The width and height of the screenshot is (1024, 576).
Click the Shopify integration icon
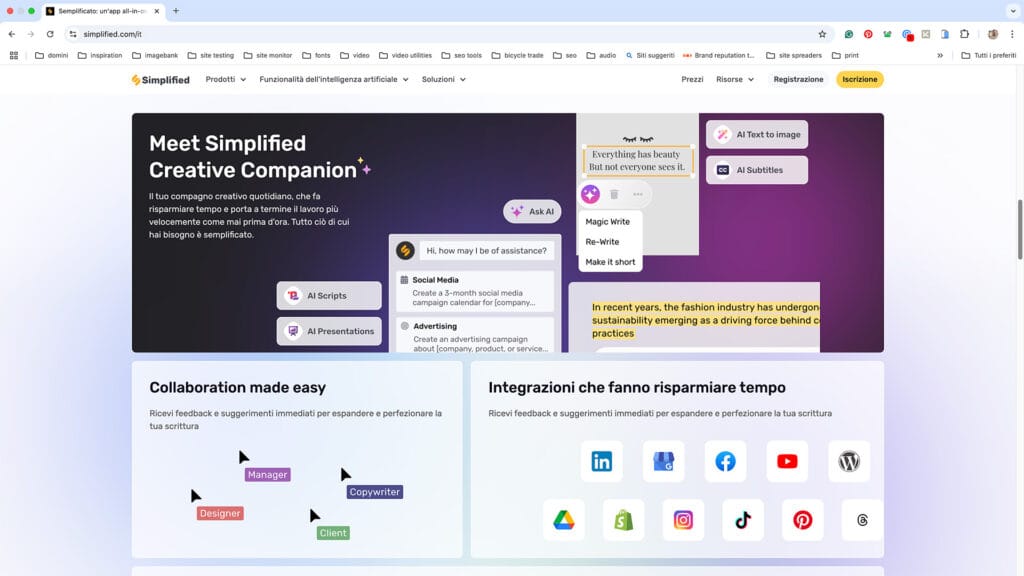click(623, 520)
